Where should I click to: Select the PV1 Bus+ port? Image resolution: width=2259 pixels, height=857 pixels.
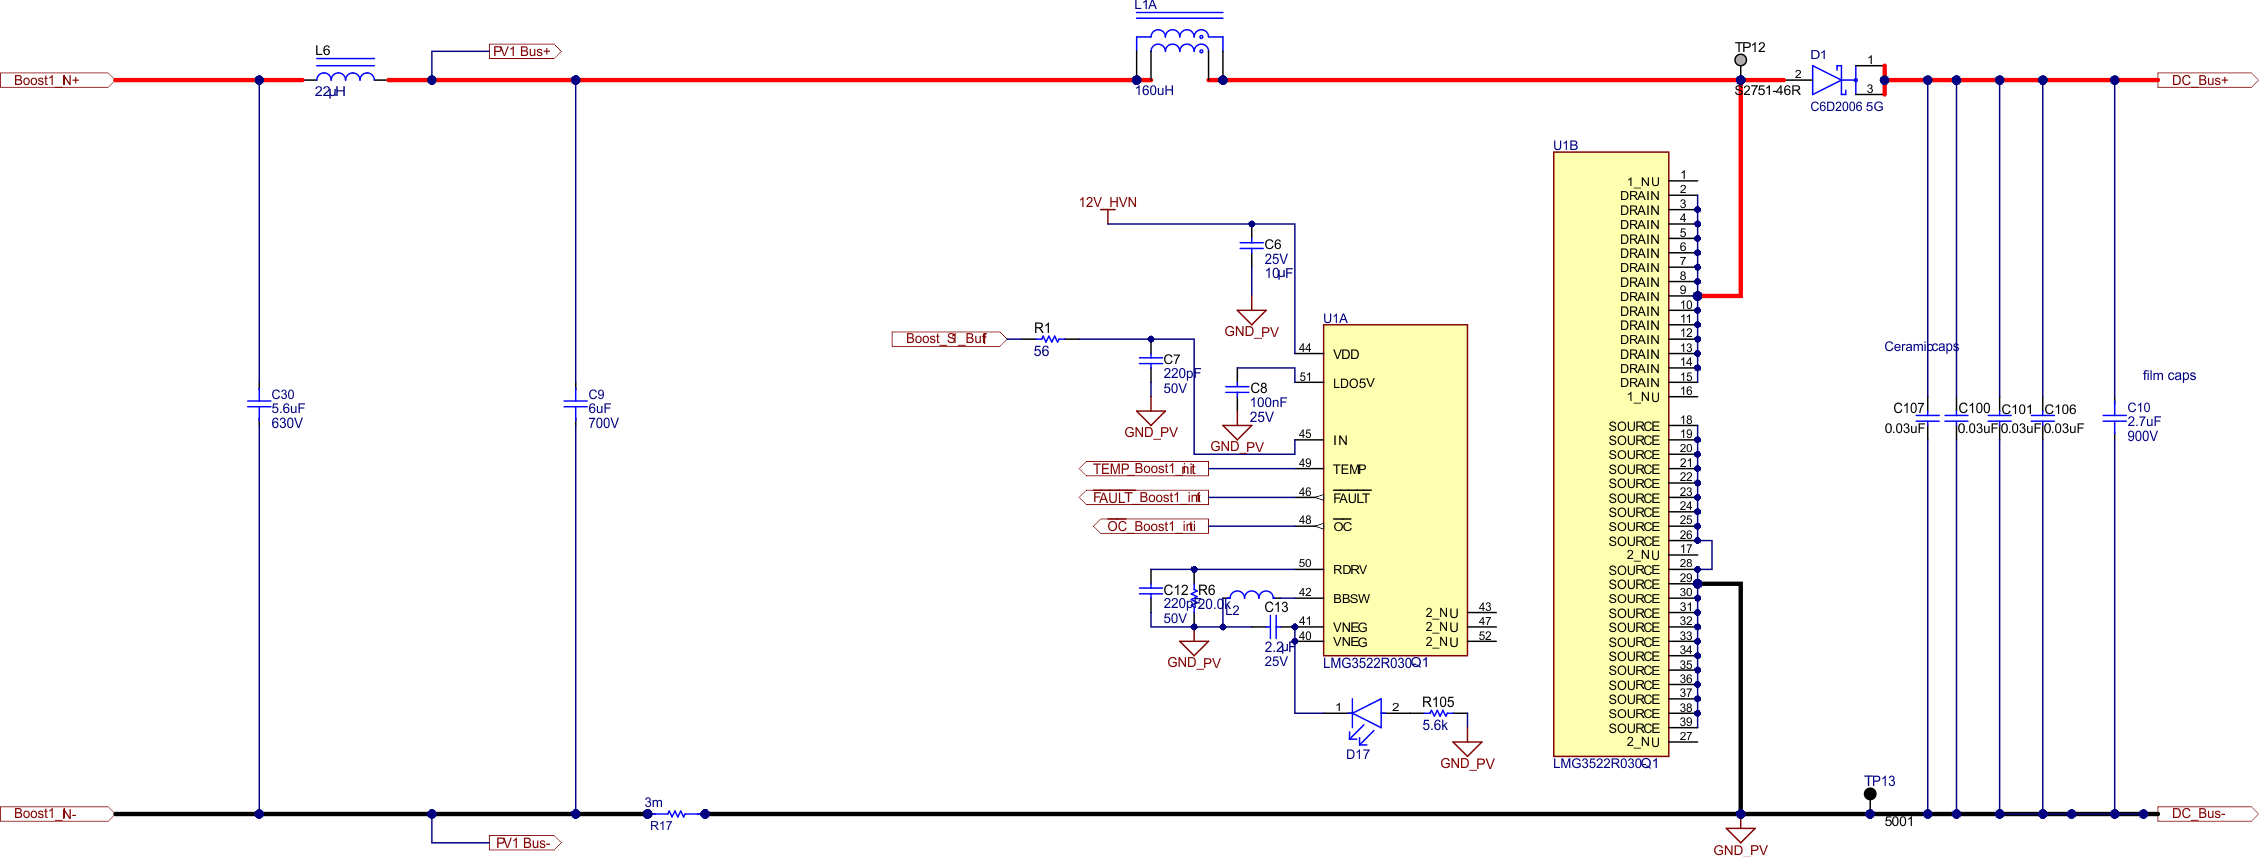pos(525,51)
